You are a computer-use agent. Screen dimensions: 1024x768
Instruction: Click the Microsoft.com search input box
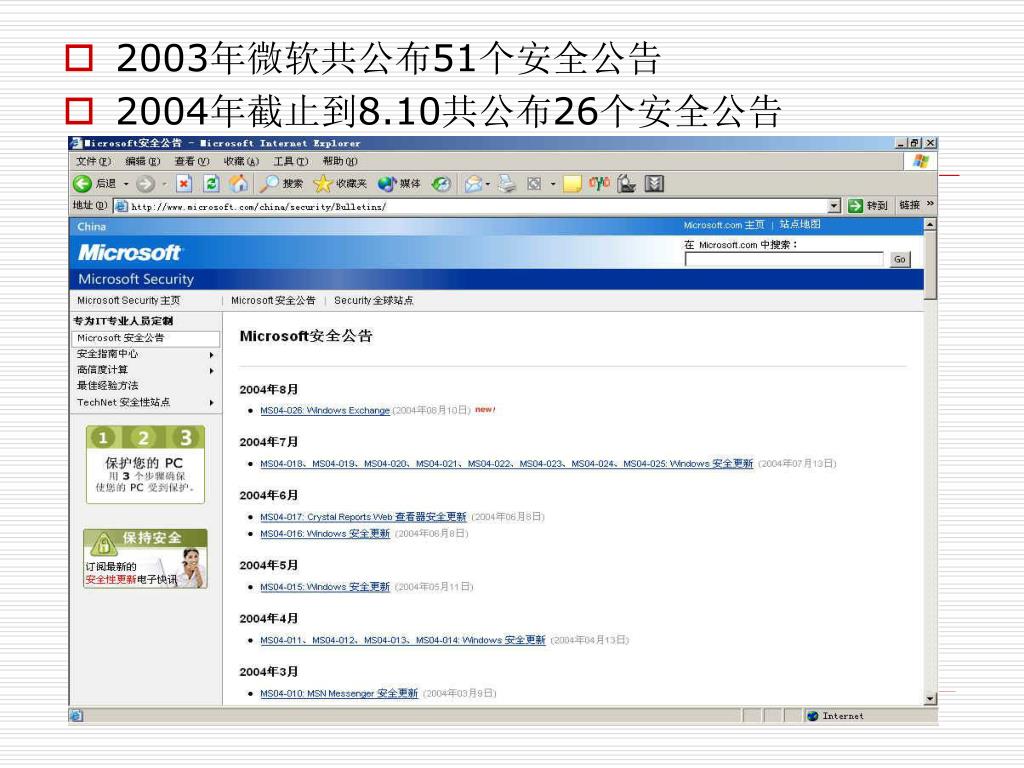pos(784,259)
